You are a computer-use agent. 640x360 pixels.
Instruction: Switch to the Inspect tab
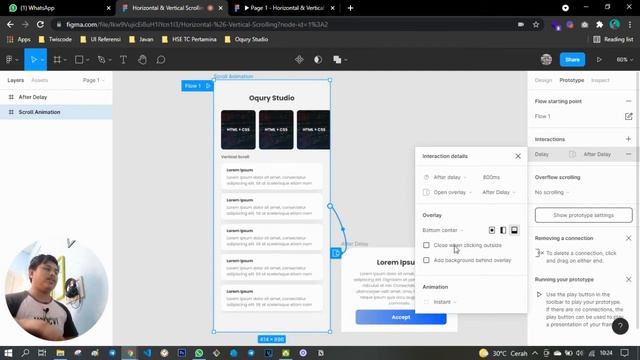(x=600, y=80)
